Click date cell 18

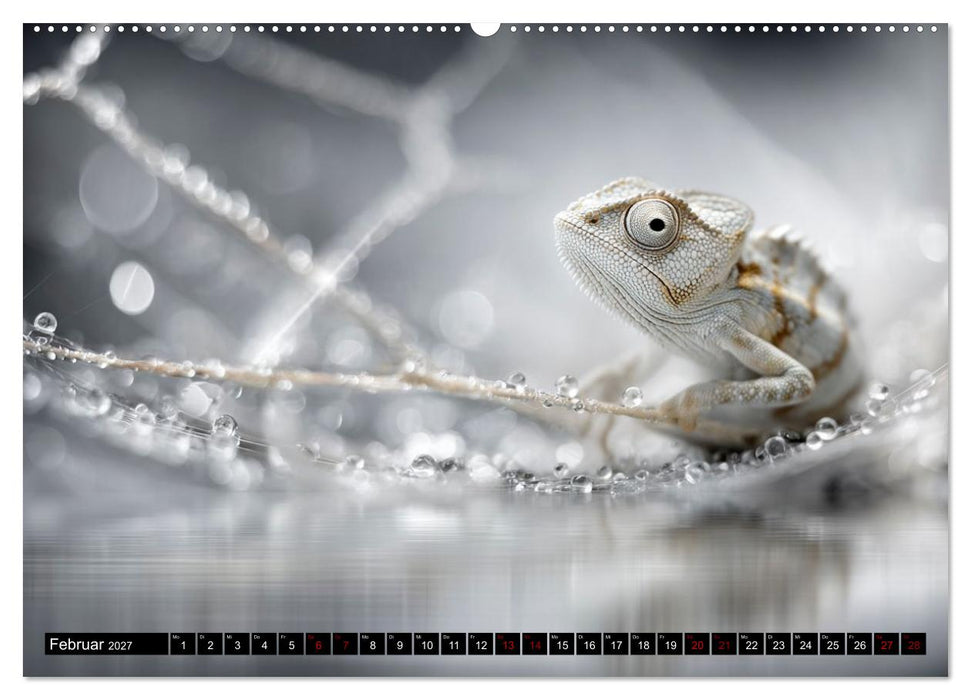(643, 644)
